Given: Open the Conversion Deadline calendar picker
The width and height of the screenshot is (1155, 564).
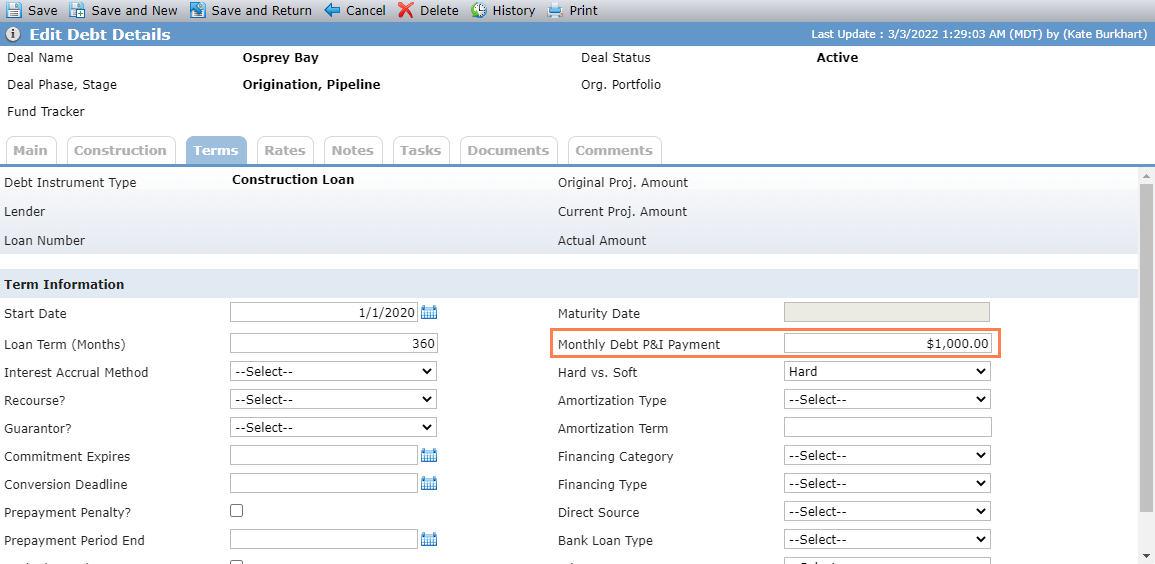Looking at the screenshot, I should point(429,483).
